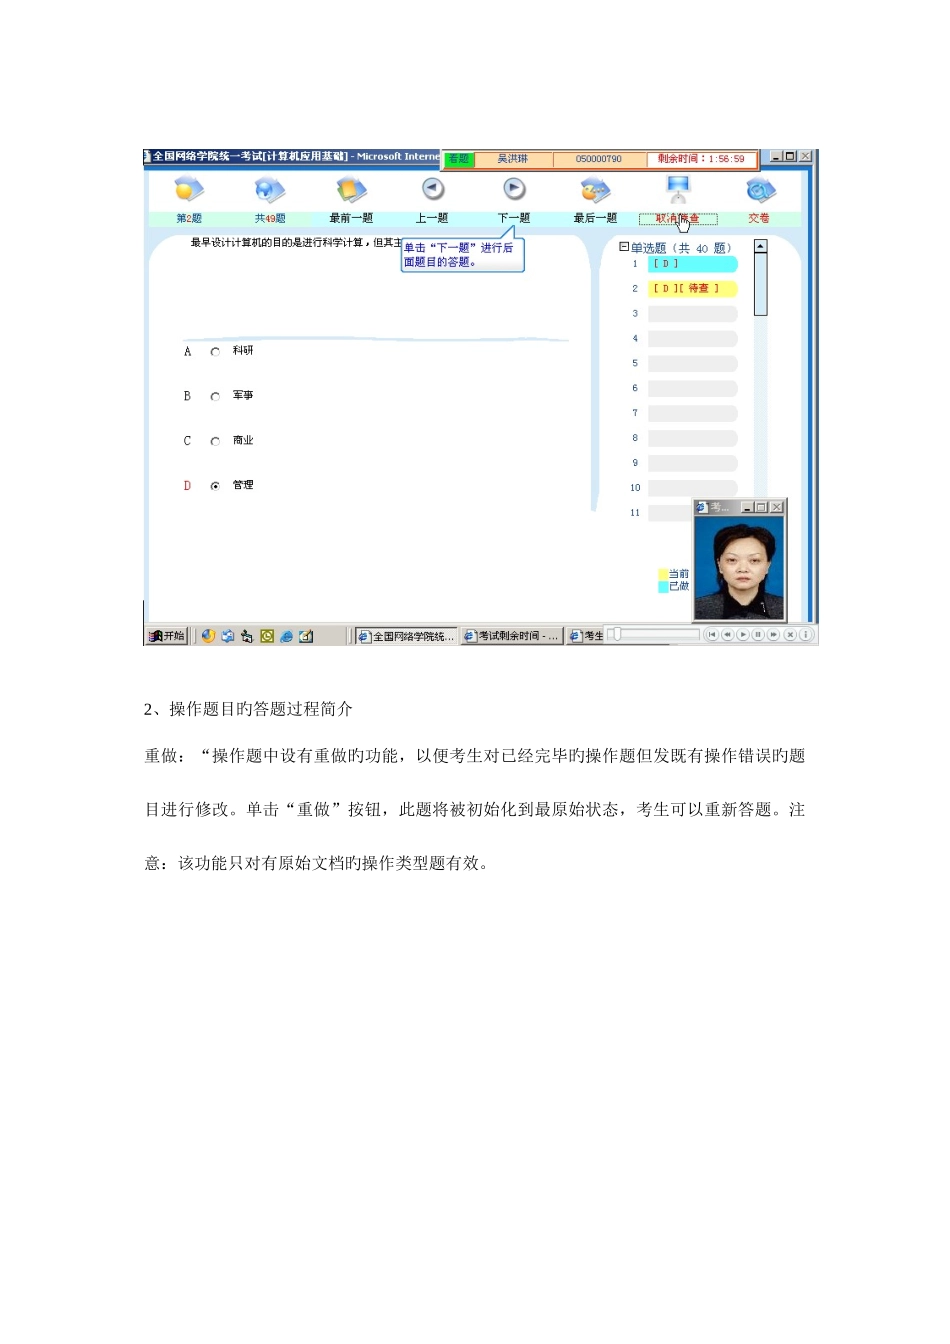Click scroll-up arrow of question list
The height and width of the screenshot is (1344, 950).
pyautogui.click(x=761, y=246)
